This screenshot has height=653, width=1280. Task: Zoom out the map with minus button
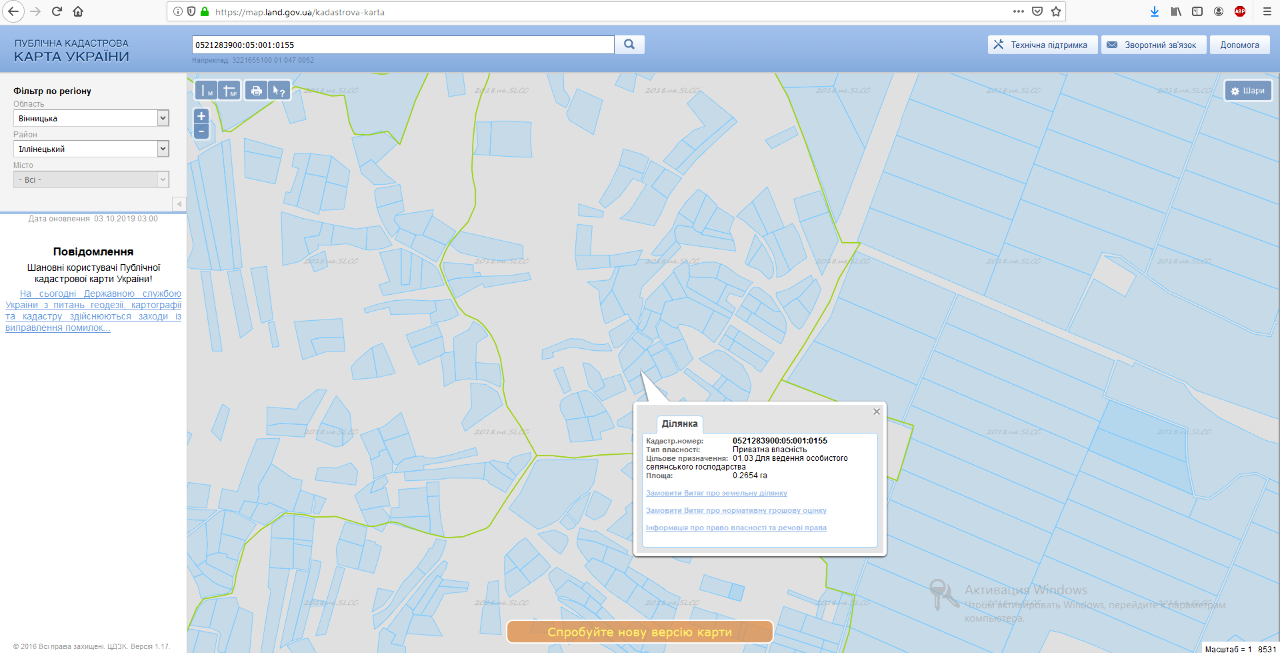[x=201, y=131]
